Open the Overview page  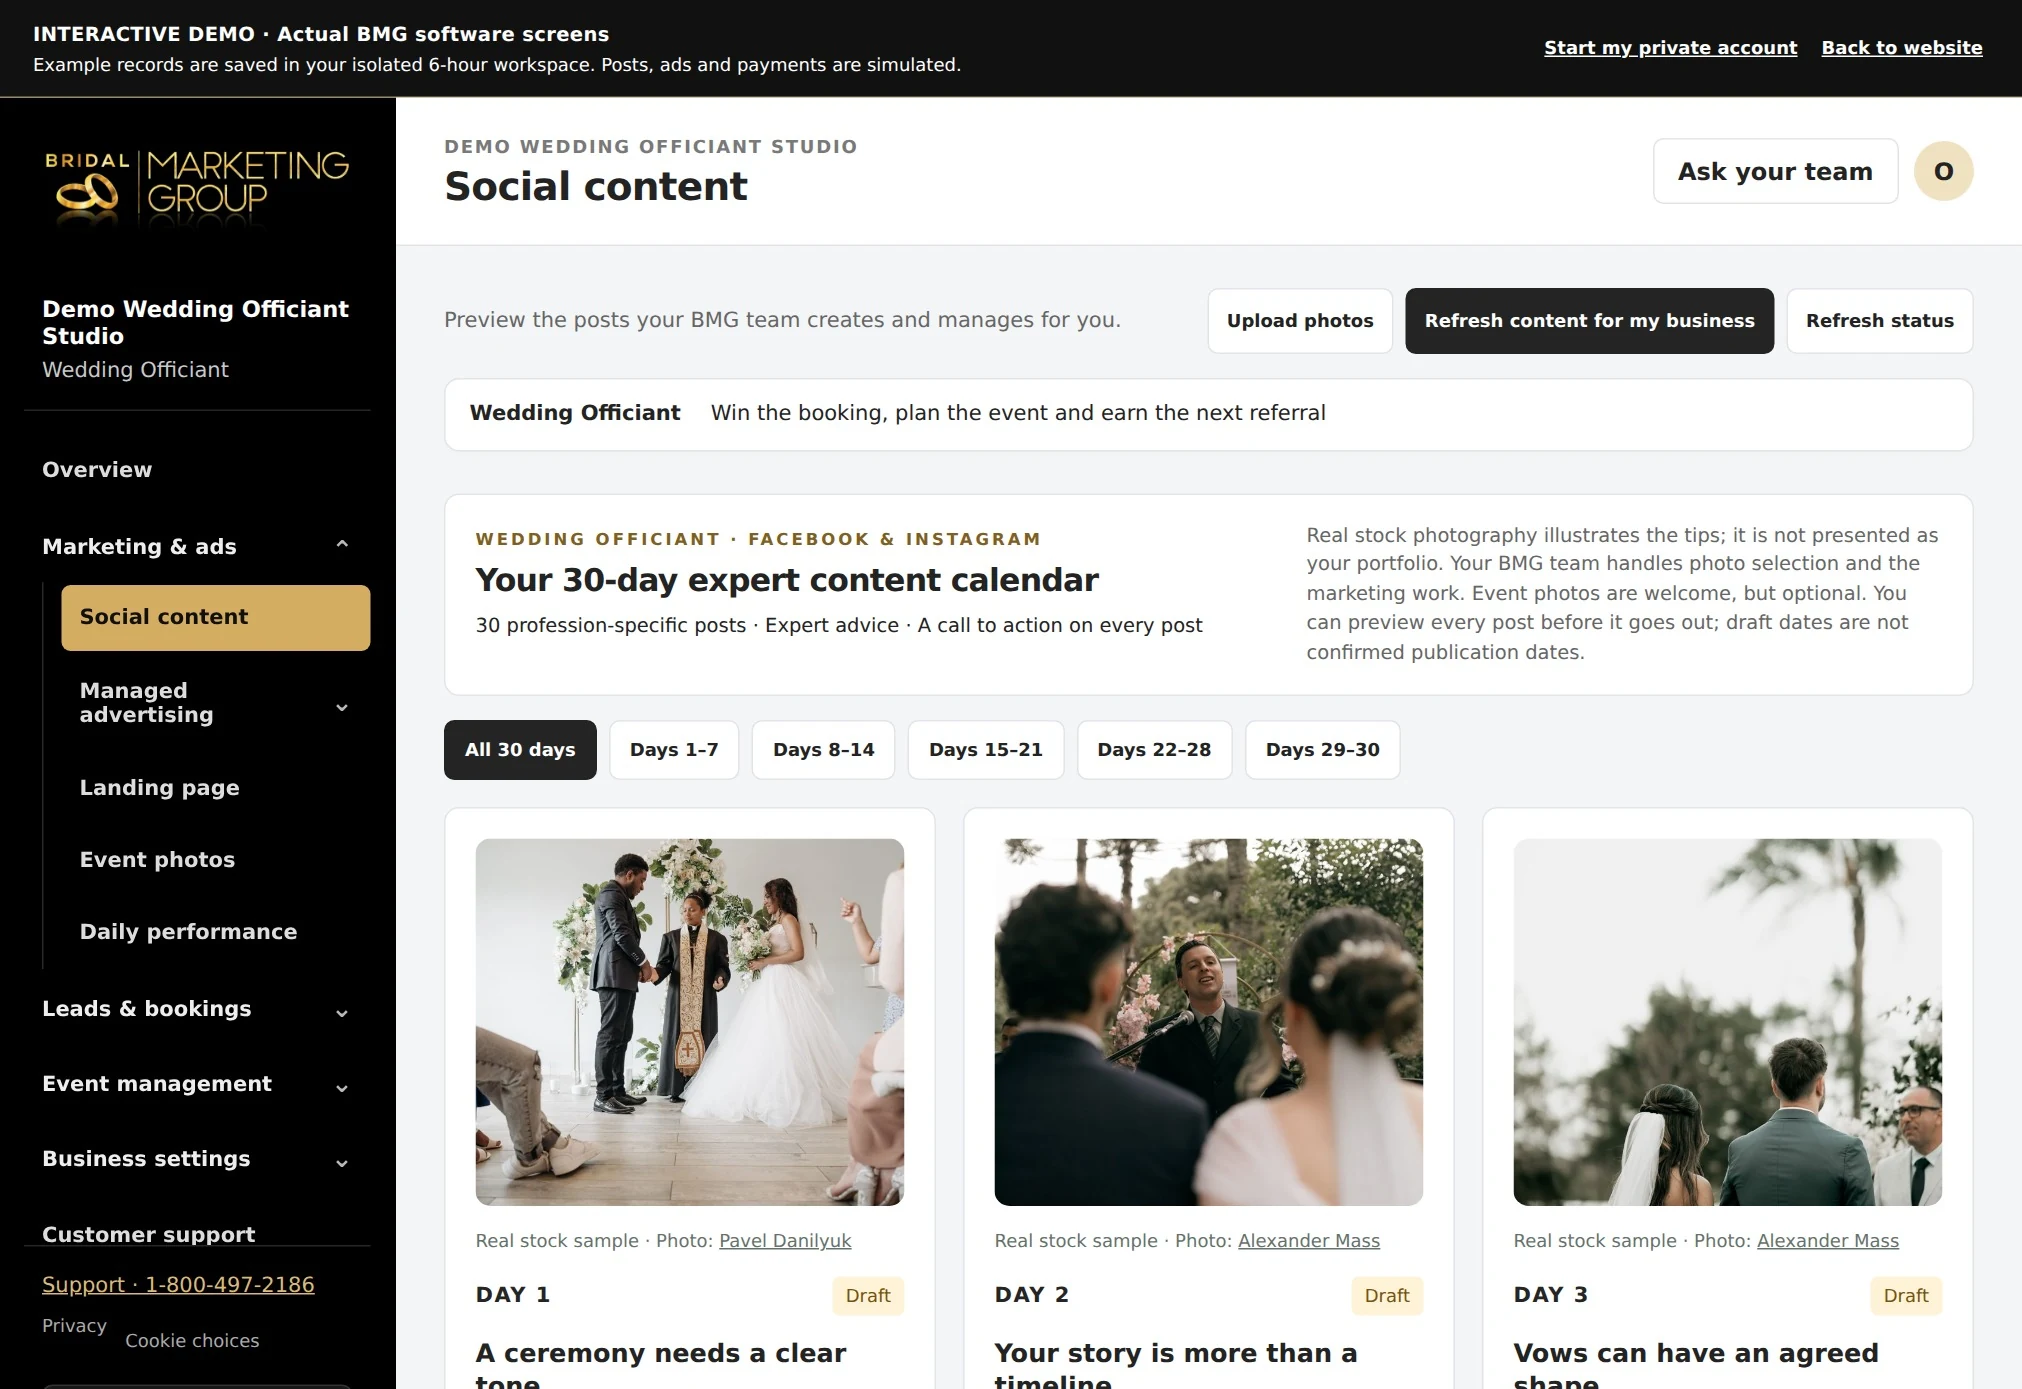[x=97, y=470]
